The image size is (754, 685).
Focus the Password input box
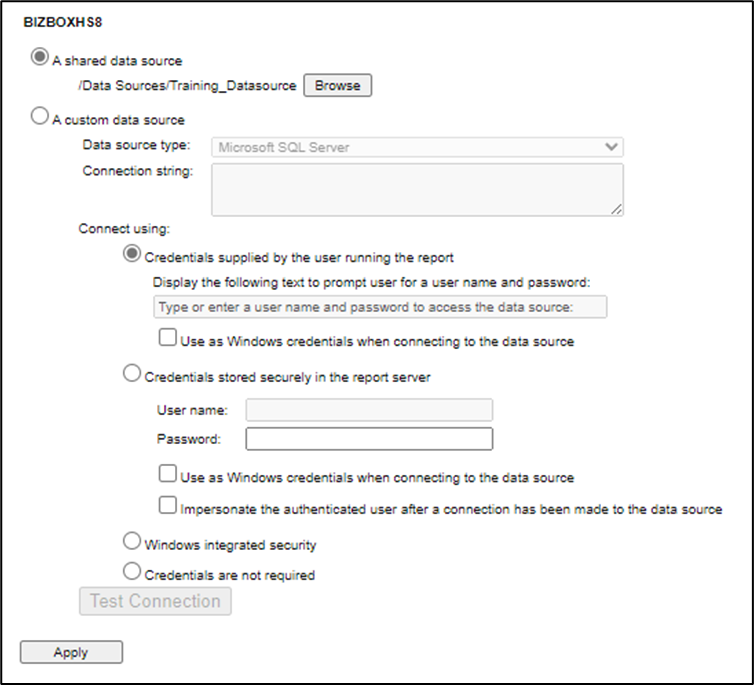[369, 439]
